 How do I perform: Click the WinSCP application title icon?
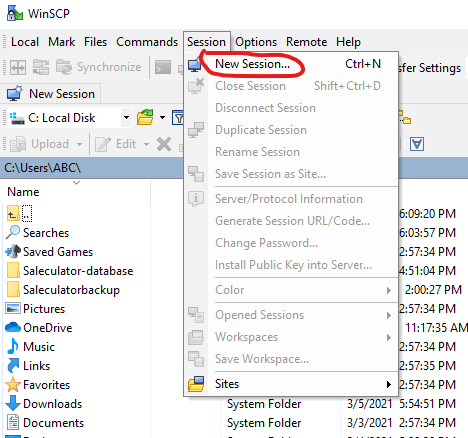pyautogui.click(x=15, y=13)
